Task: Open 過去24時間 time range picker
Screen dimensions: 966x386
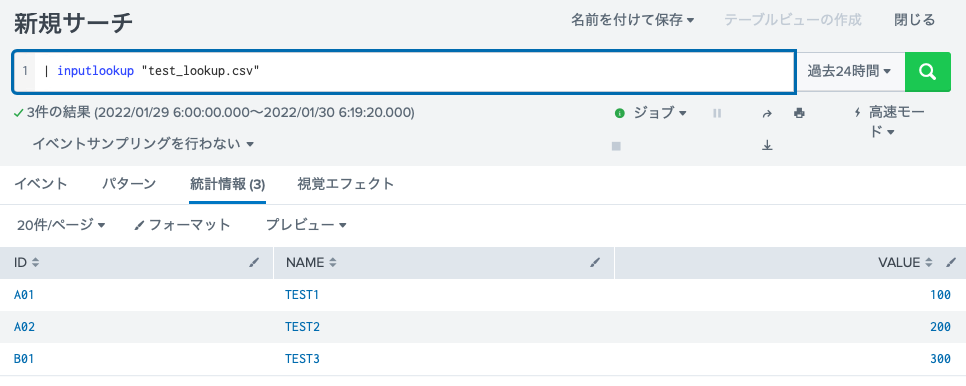Action: tap(850, 72)
